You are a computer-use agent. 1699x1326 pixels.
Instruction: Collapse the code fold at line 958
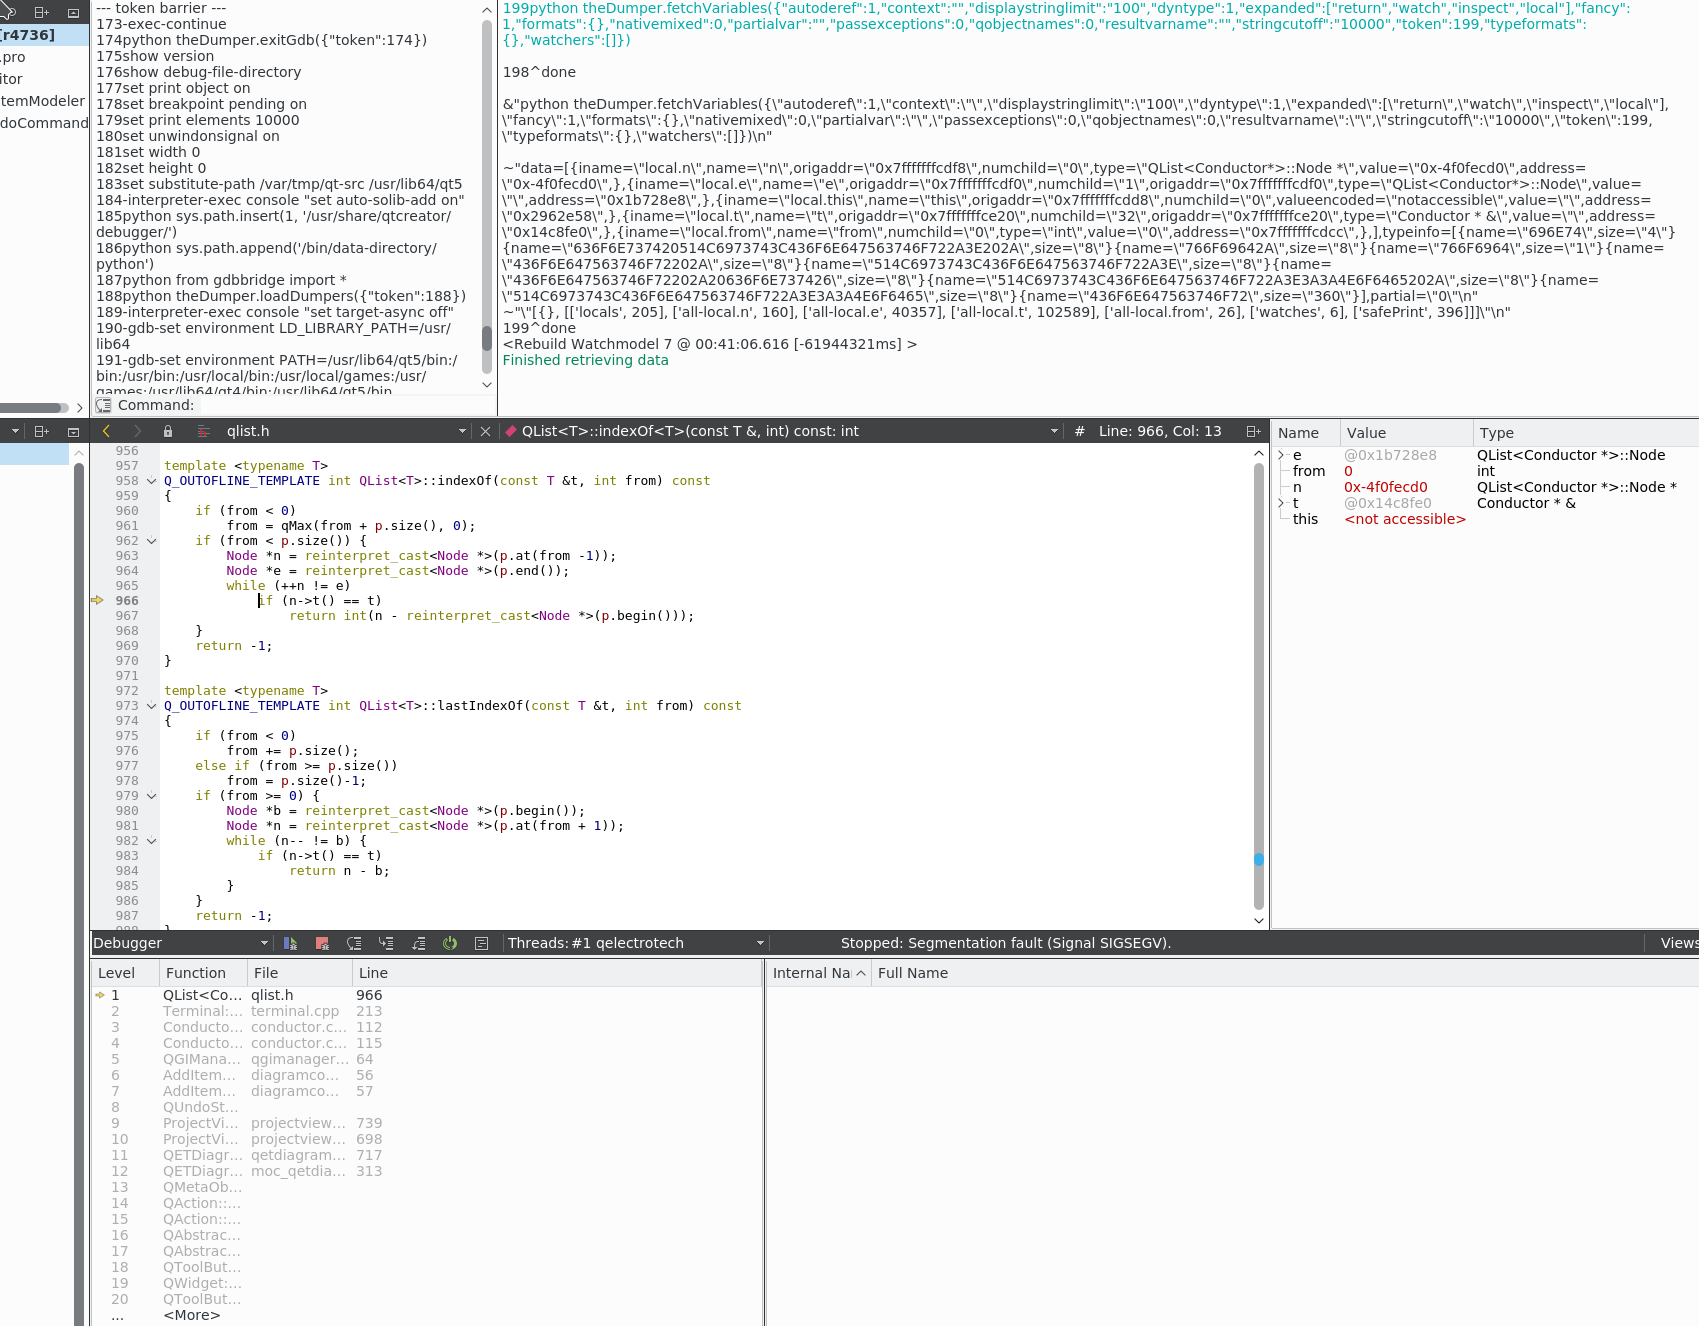click(152, 481)
